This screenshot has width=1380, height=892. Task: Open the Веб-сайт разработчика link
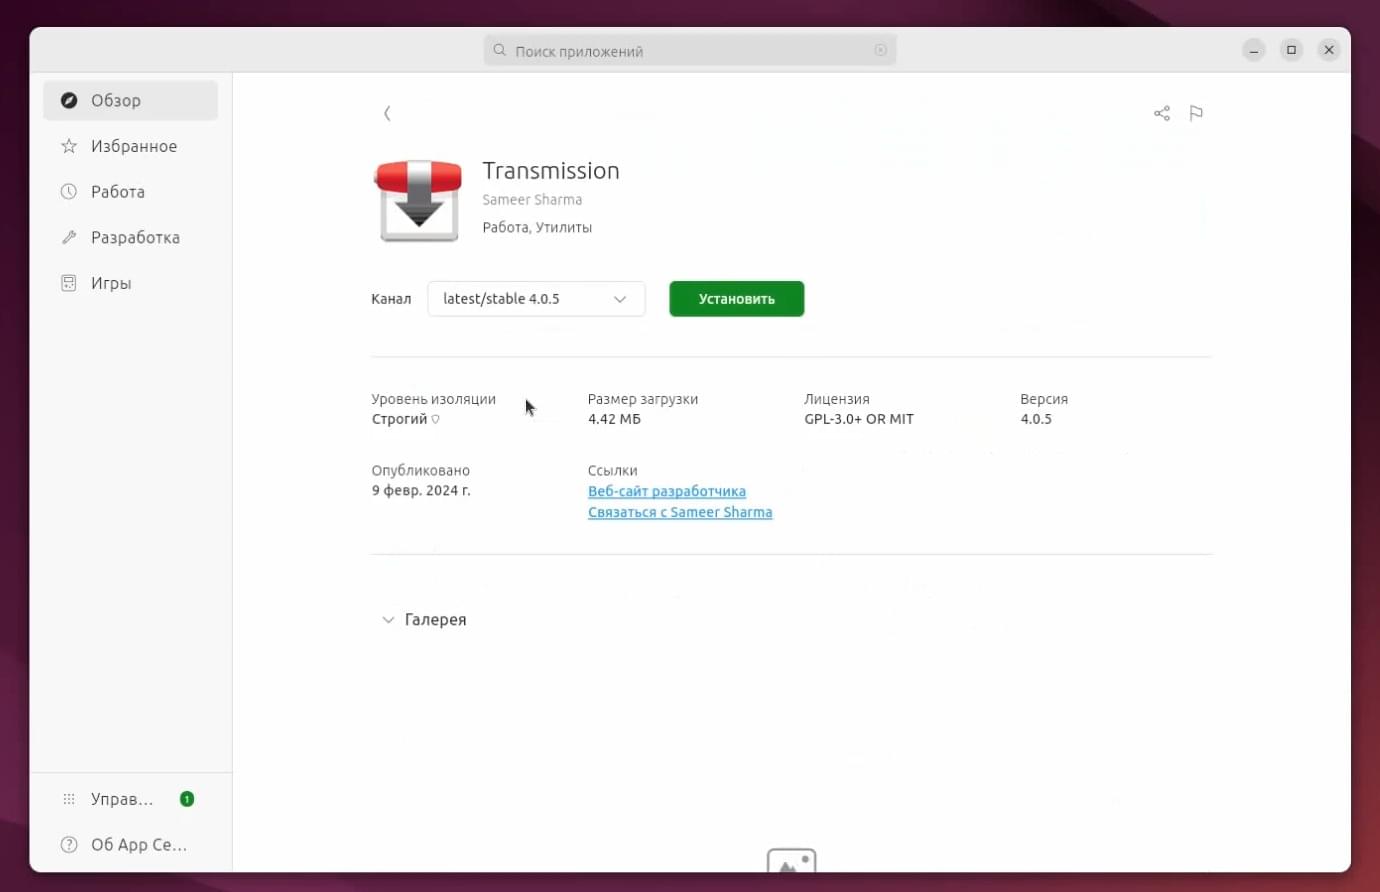pos(667,491)
